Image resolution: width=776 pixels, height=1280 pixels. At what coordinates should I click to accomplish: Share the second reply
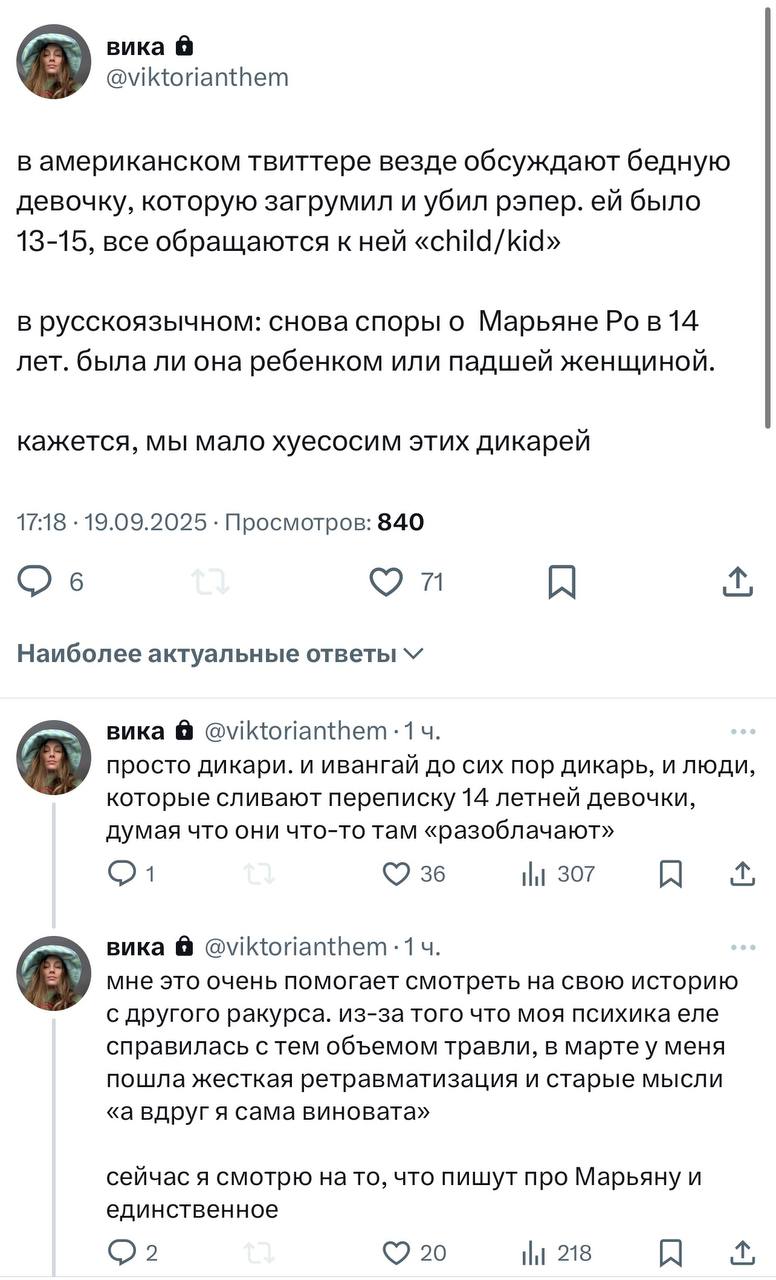point(742,1252)
